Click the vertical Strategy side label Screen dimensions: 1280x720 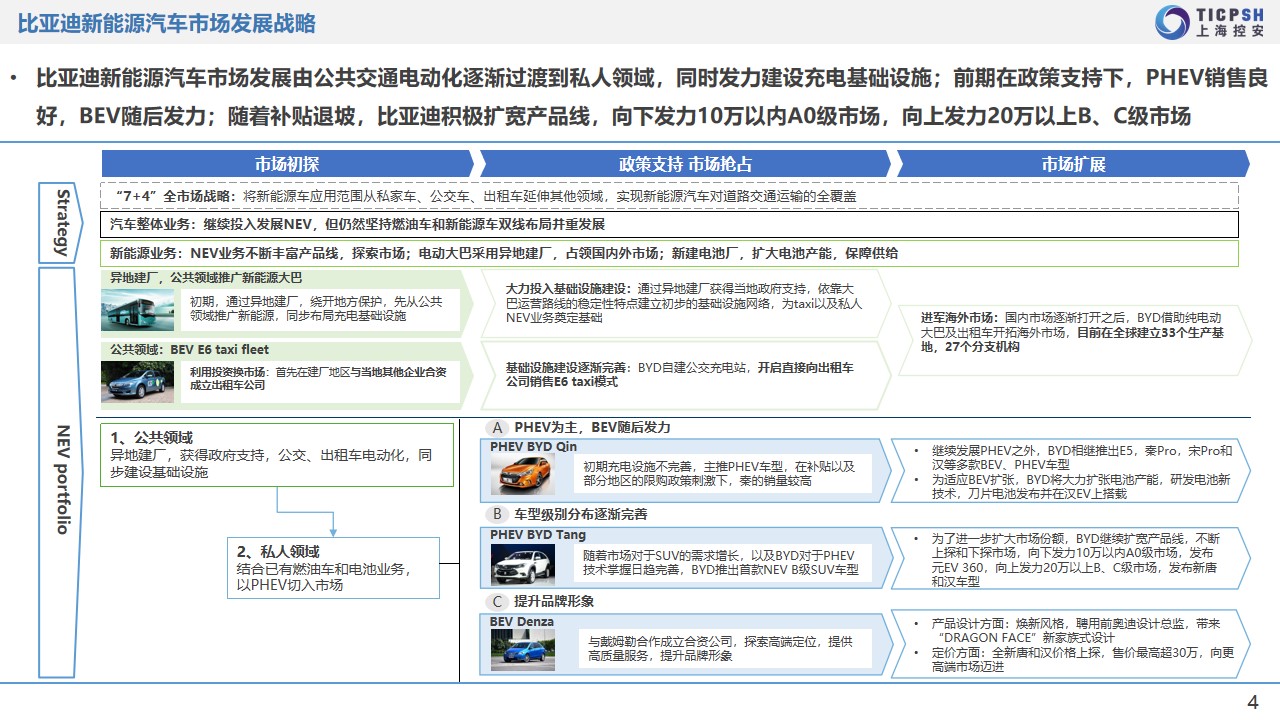(x=63, y=222)
